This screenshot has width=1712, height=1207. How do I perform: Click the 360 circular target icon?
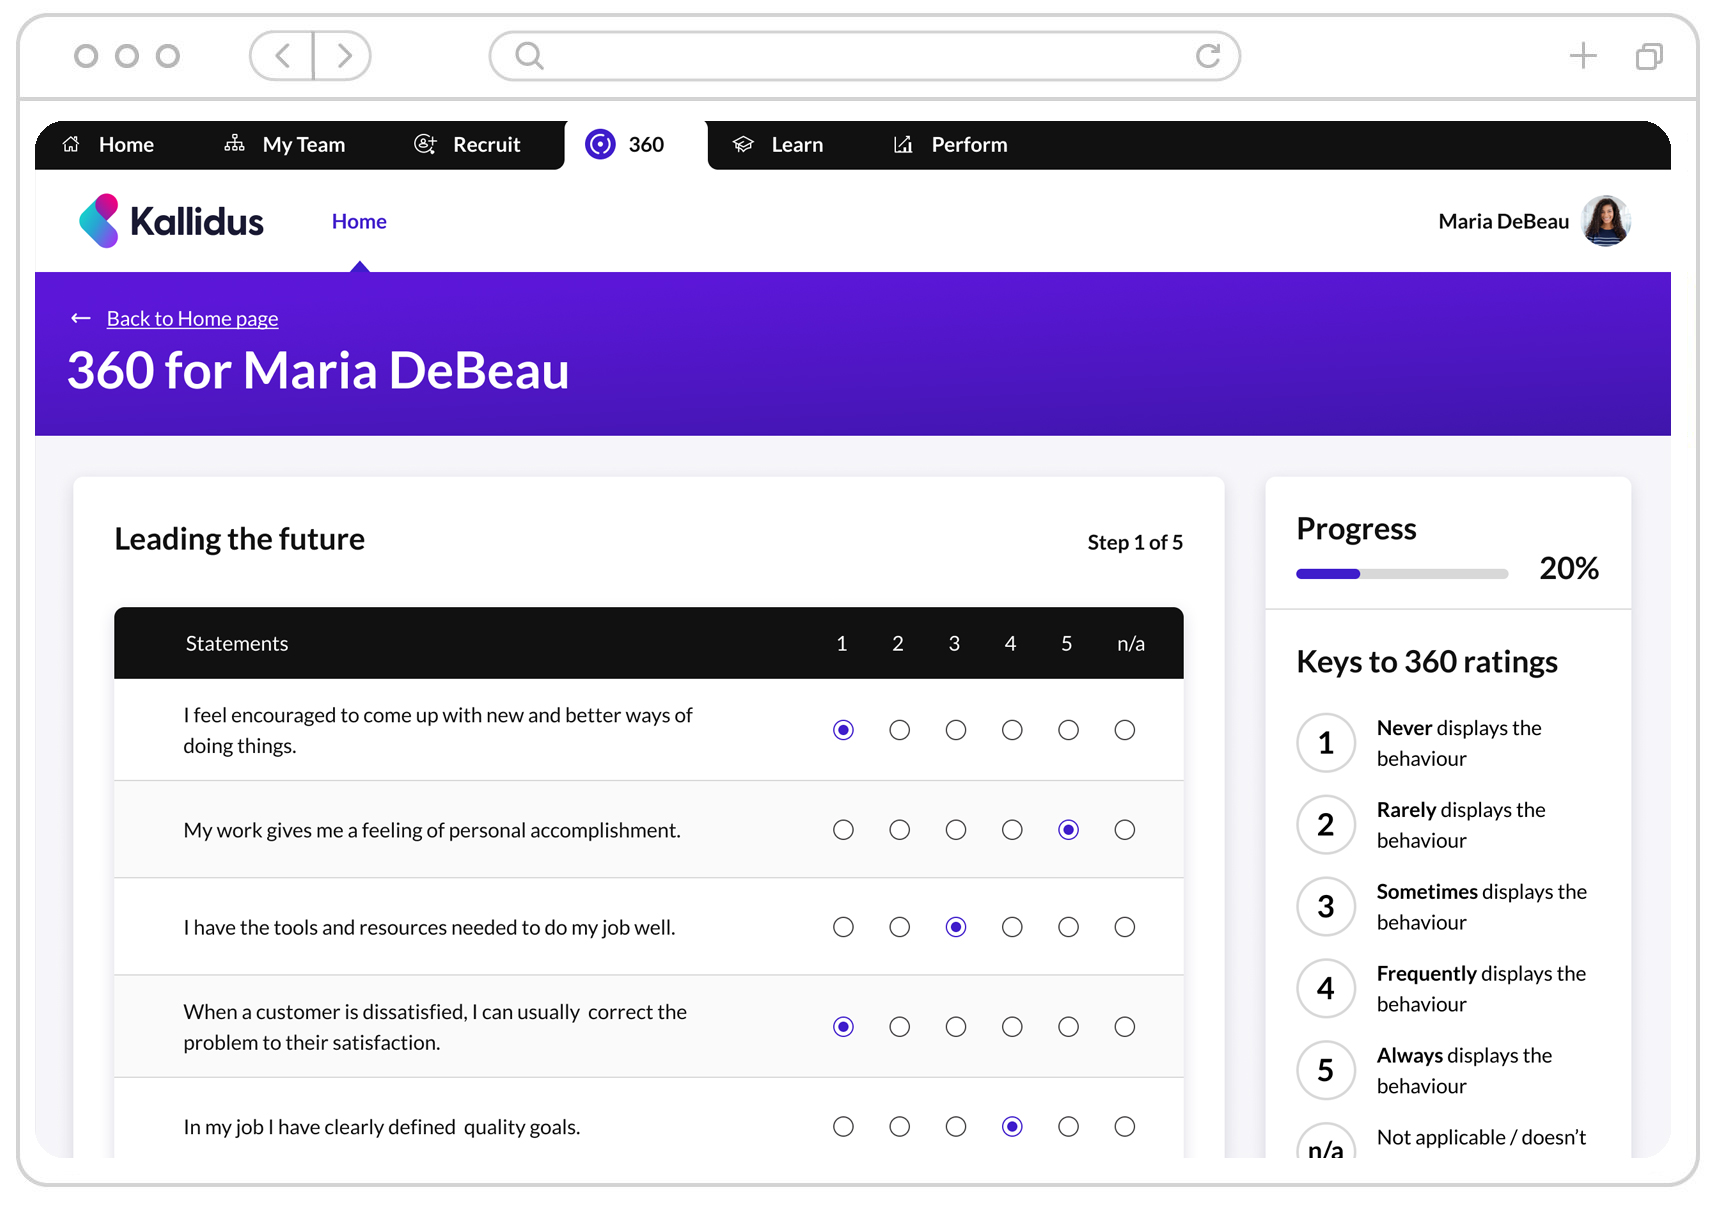pyautogui.click(x=600, y=144)
